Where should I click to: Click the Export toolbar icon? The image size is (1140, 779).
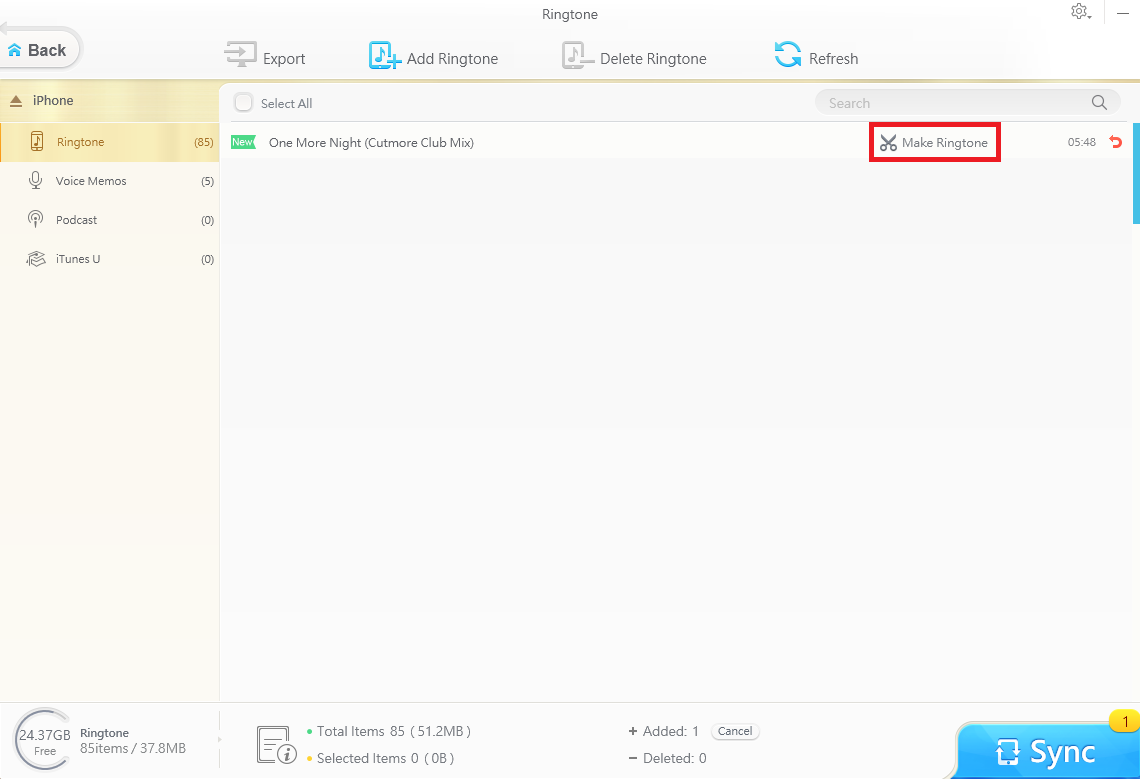pos(241,56)
